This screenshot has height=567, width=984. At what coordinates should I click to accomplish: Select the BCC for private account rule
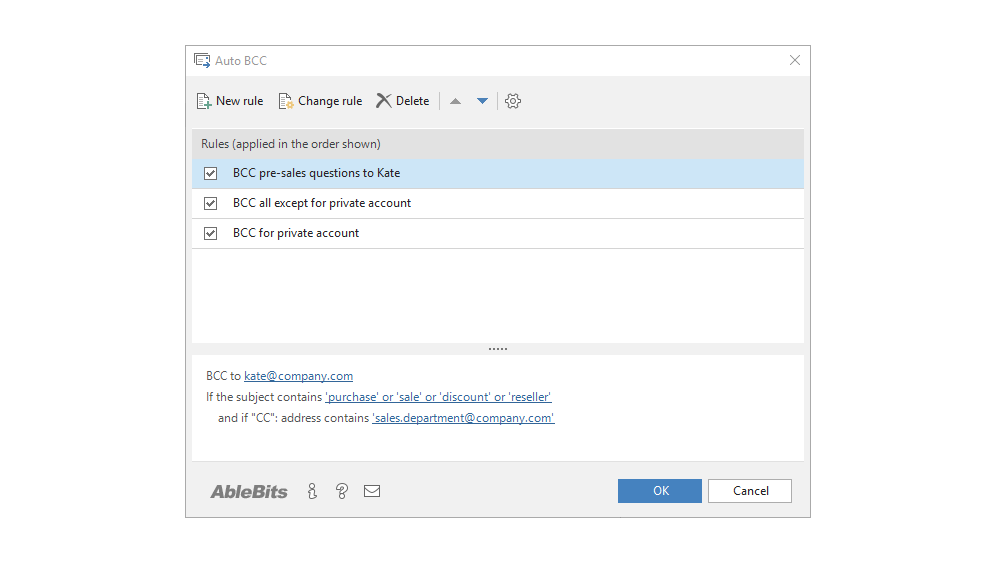pyautogui.click(x=498, y=233)
